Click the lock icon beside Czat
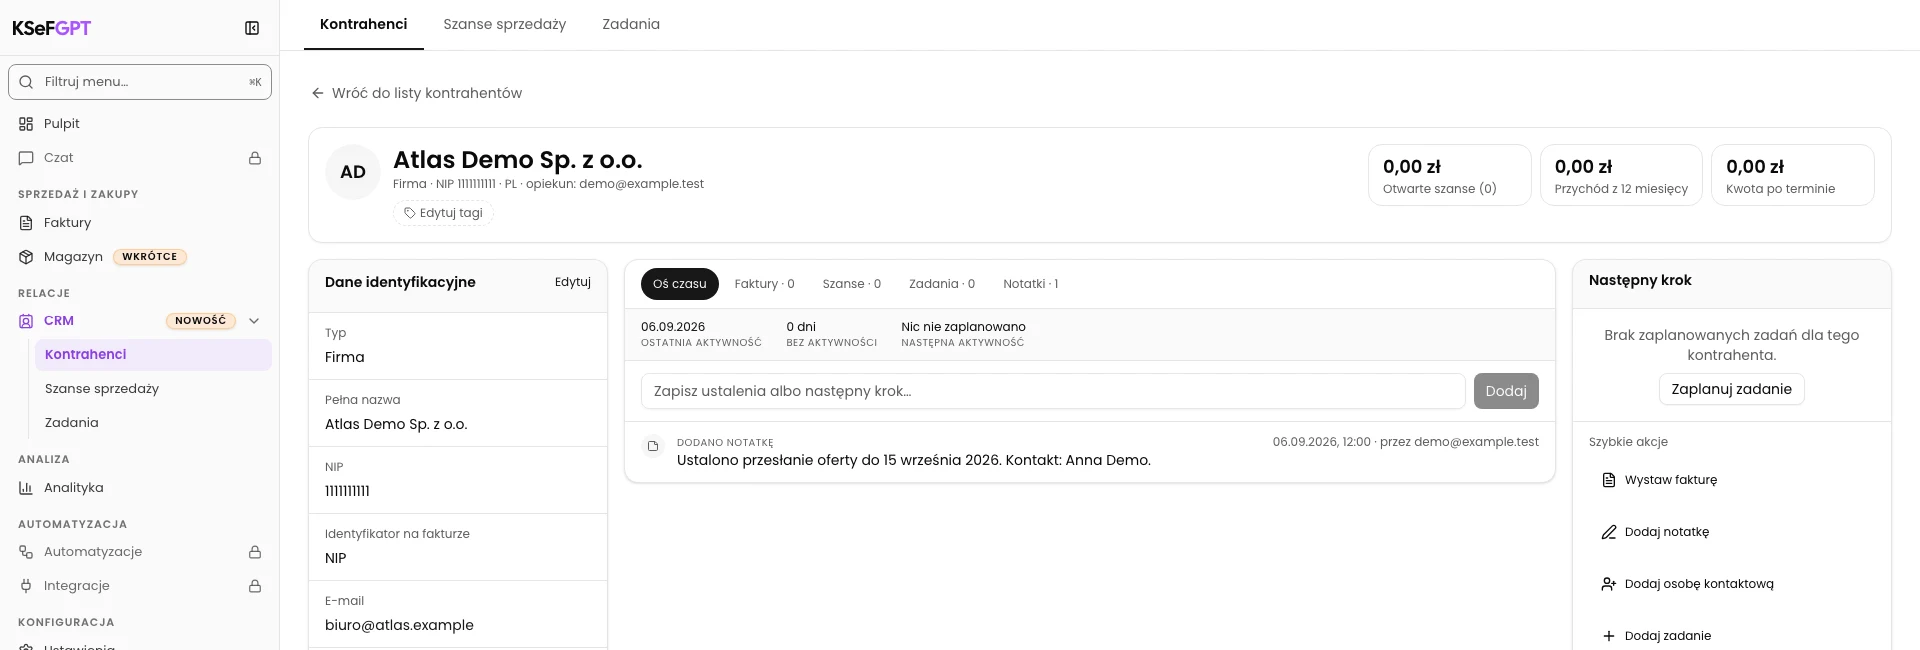 click(255, 158)
